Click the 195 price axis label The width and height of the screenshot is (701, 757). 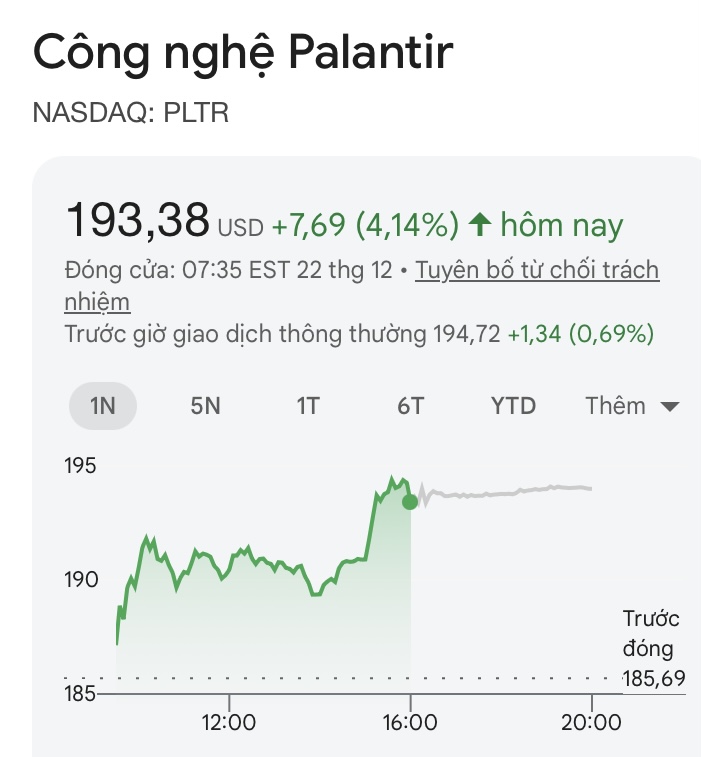[x=81, y=466]
